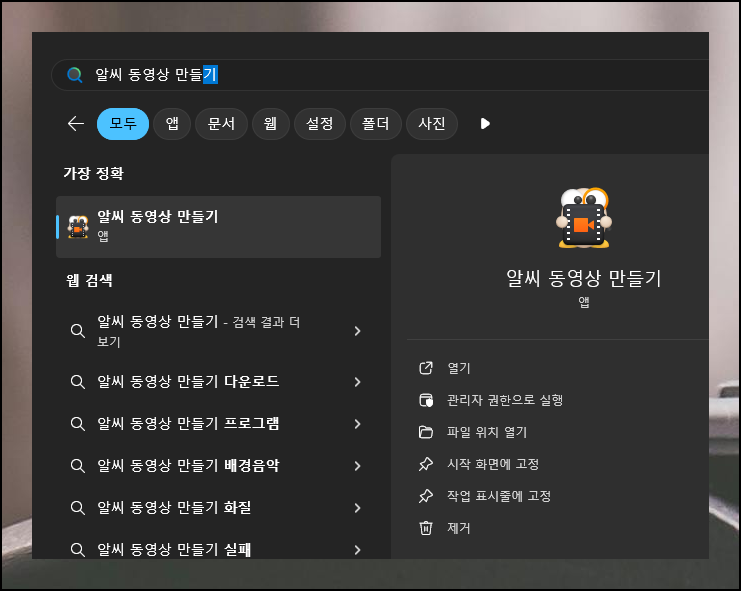Open web result 검색 결과 더 보기

click(x=218, y=331)
